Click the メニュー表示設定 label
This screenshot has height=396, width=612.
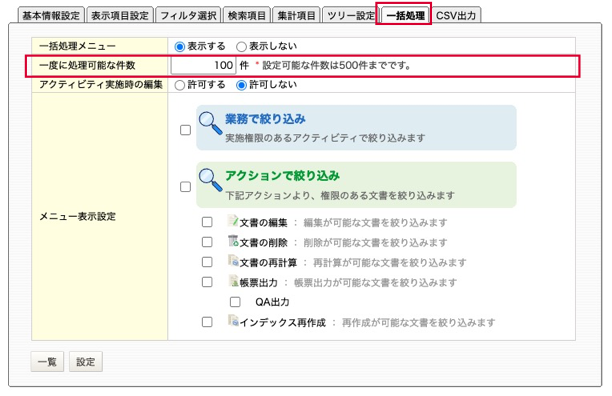click(x=78, y=217)
